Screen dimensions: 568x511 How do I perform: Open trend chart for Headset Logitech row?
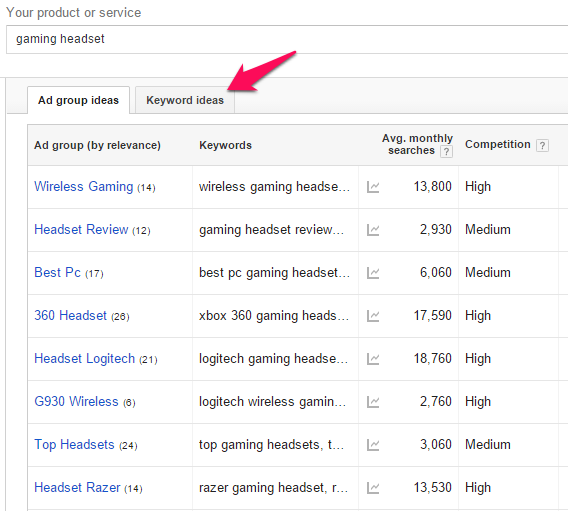point(373,359)
